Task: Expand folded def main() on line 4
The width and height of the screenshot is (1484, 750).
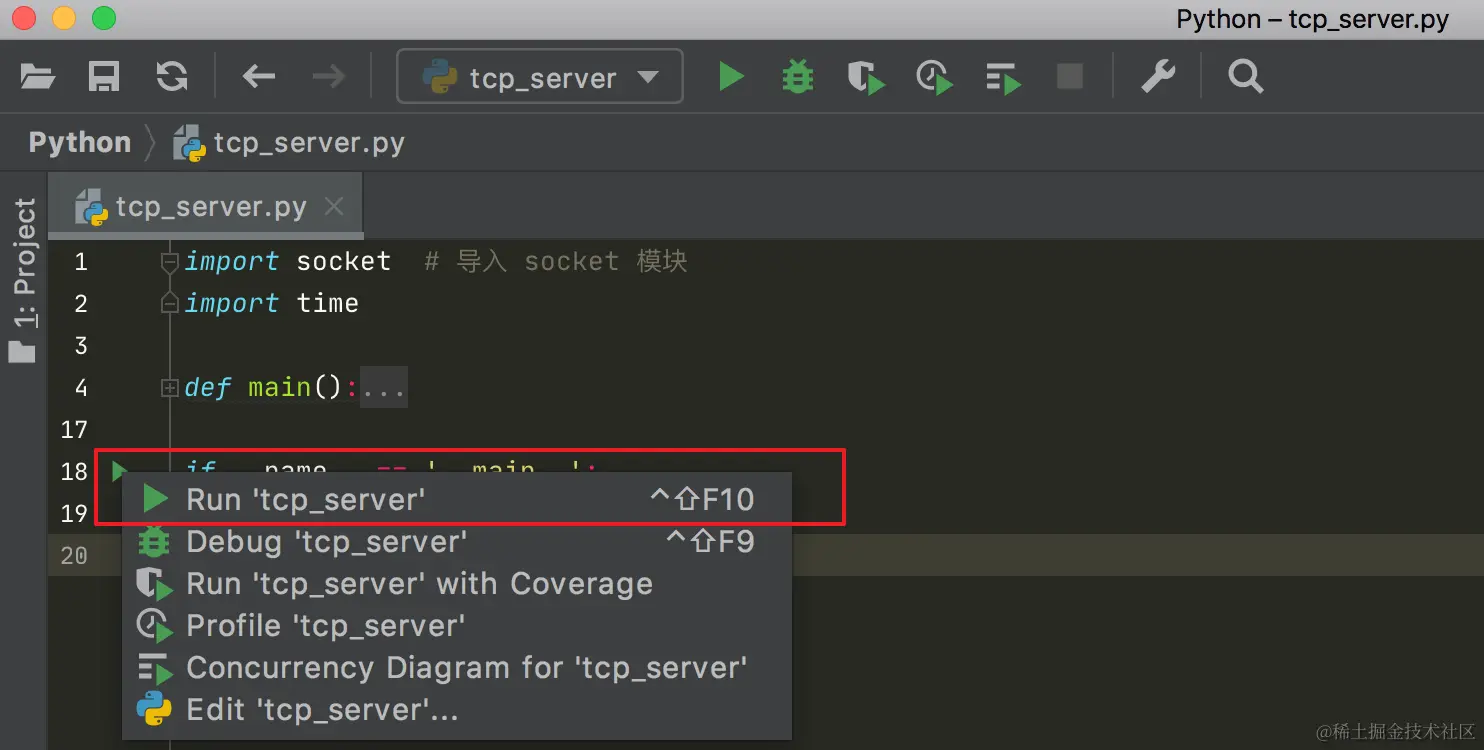Action: coord(170,388)
